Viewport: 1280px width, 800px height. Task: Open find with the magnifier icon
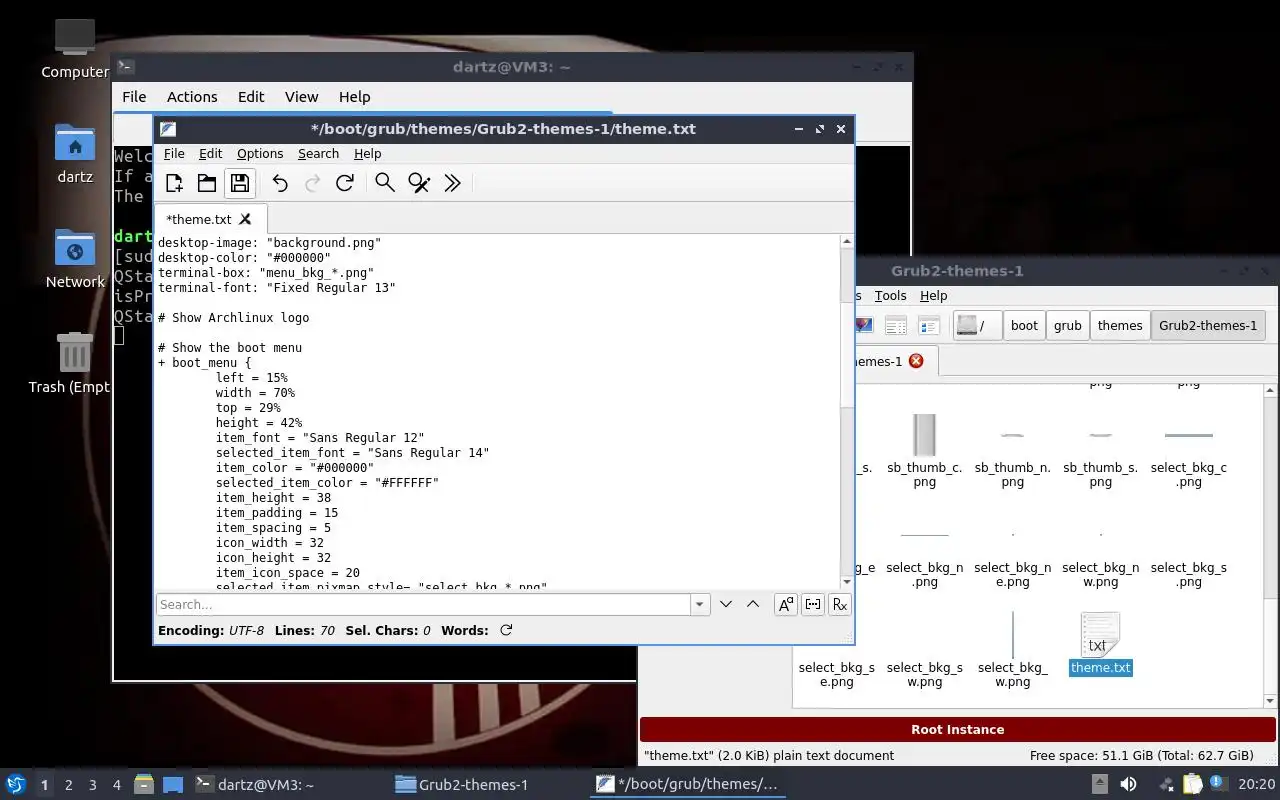pyautogui.click(x=385, y=183)
